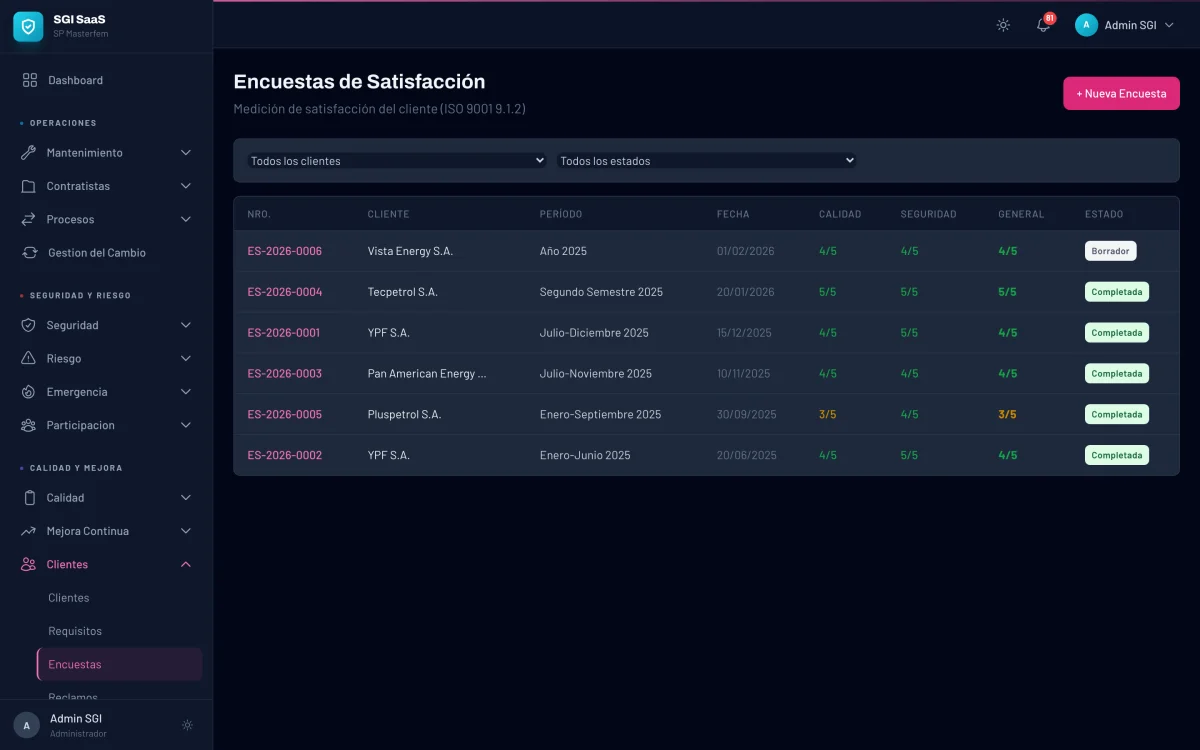1200x750 pixels.
Task: Click the Participacion people icon
Action: click(x=30, y=424)
